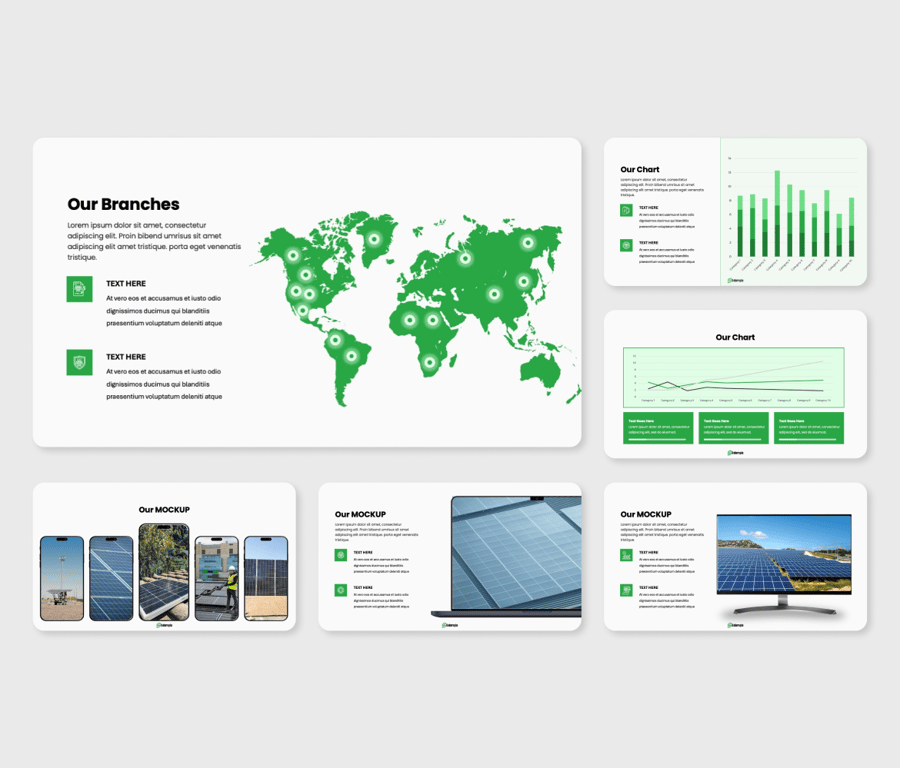
Task: Click the shield icon in Our Branches slide
Action: pos(80,362)
